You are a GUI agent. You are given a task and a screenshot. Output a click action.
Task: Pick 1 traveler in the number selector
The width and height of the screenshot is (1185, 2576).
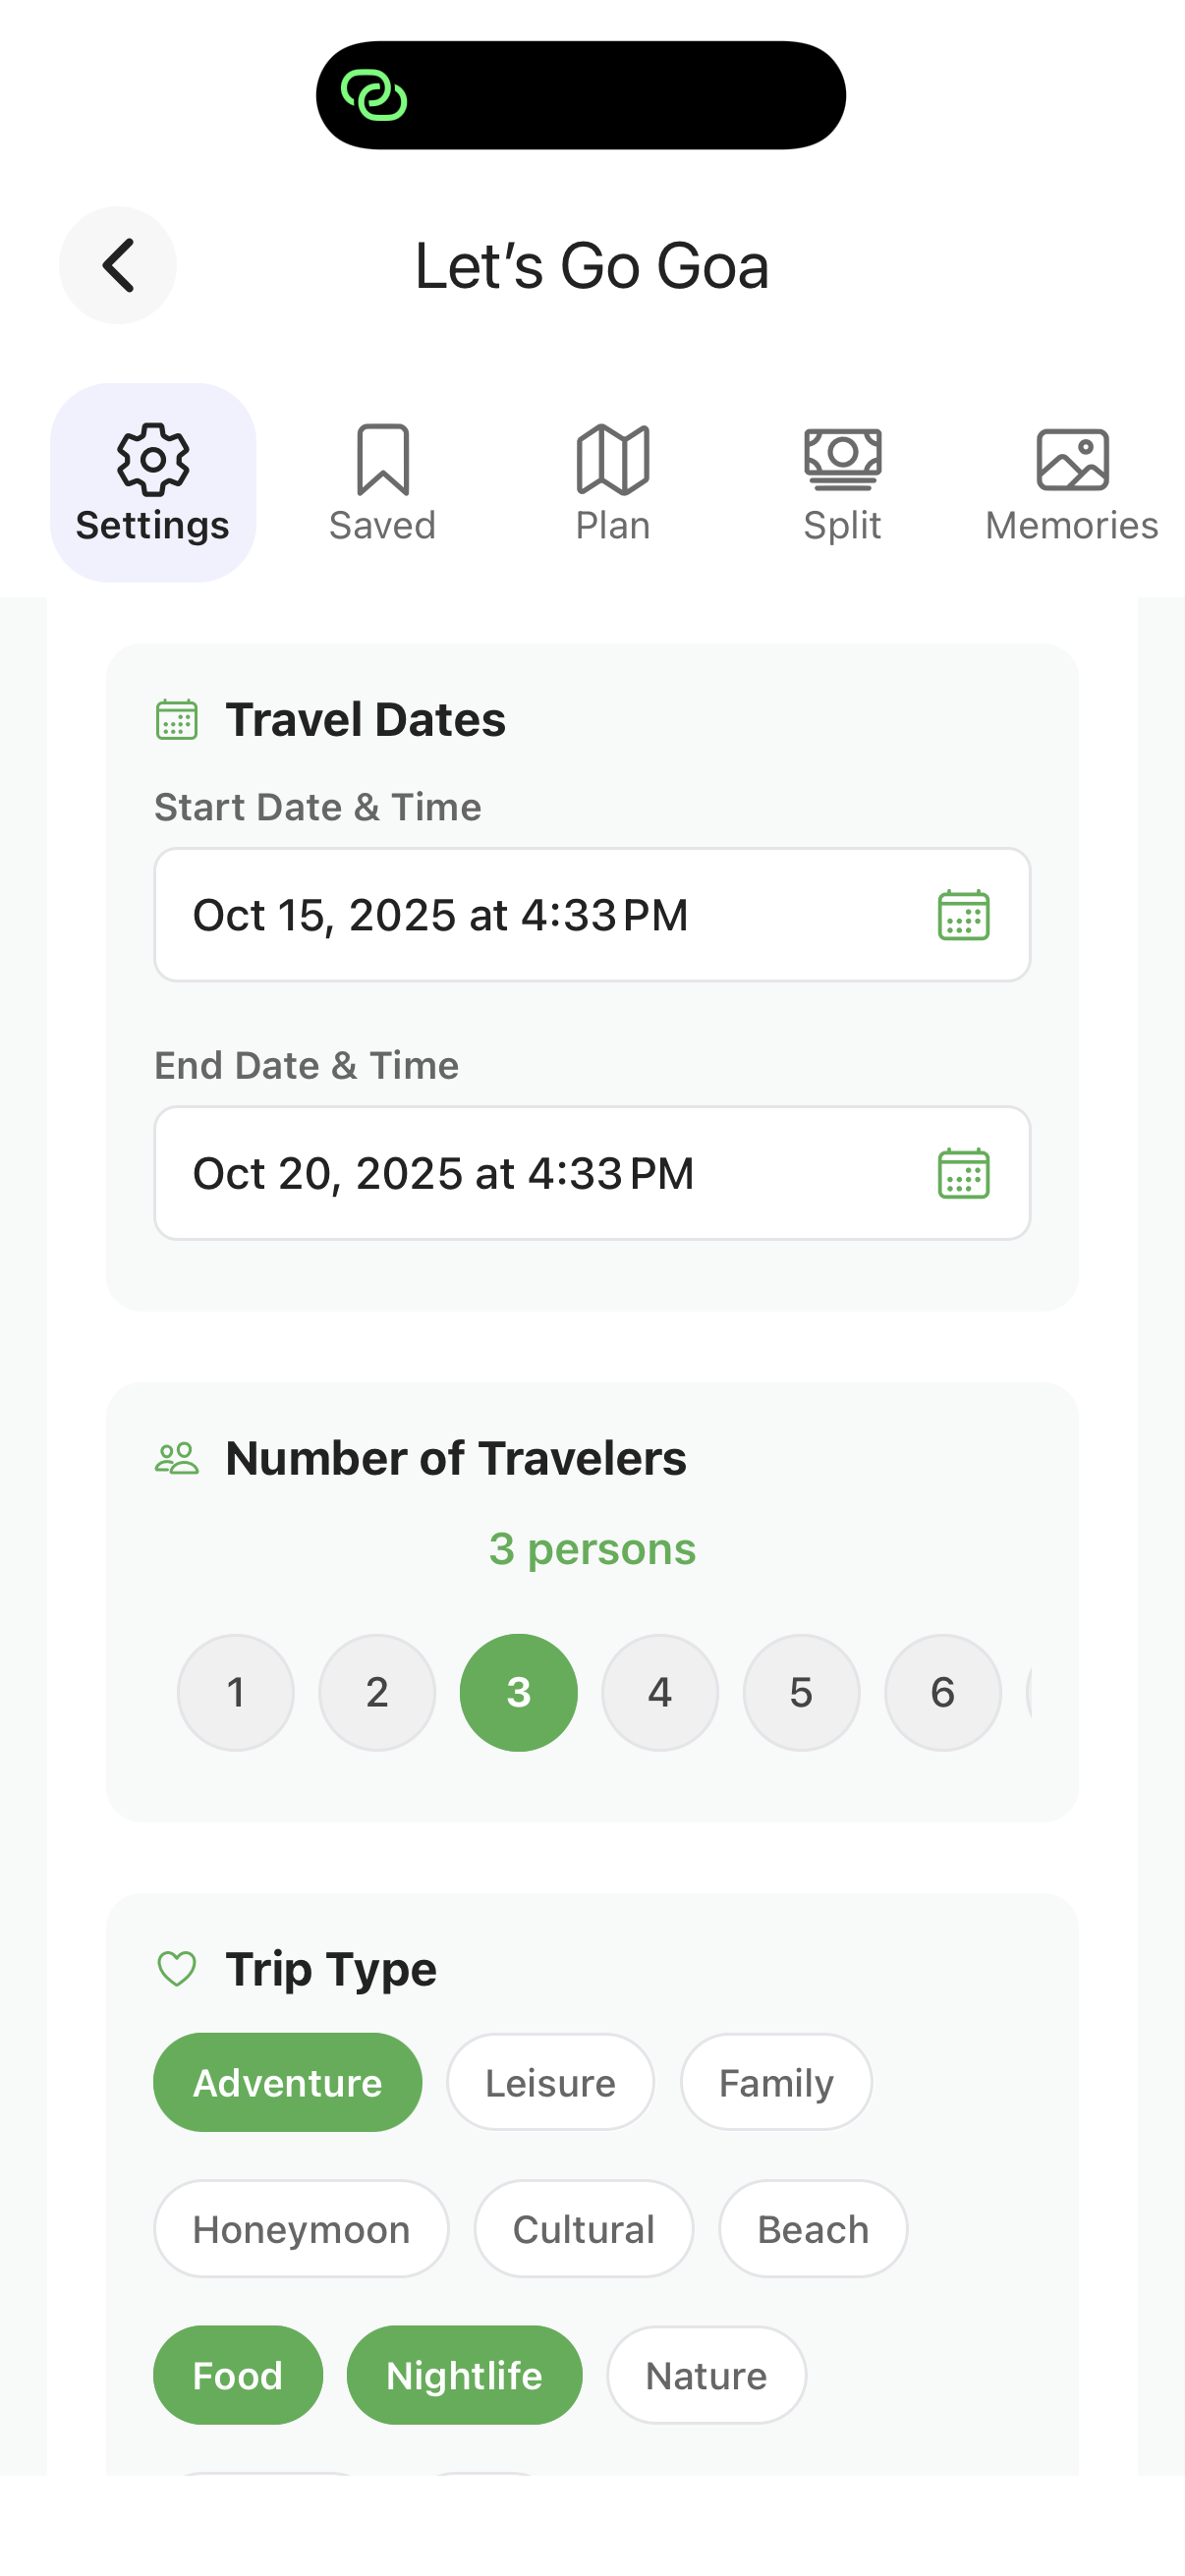236,1692
